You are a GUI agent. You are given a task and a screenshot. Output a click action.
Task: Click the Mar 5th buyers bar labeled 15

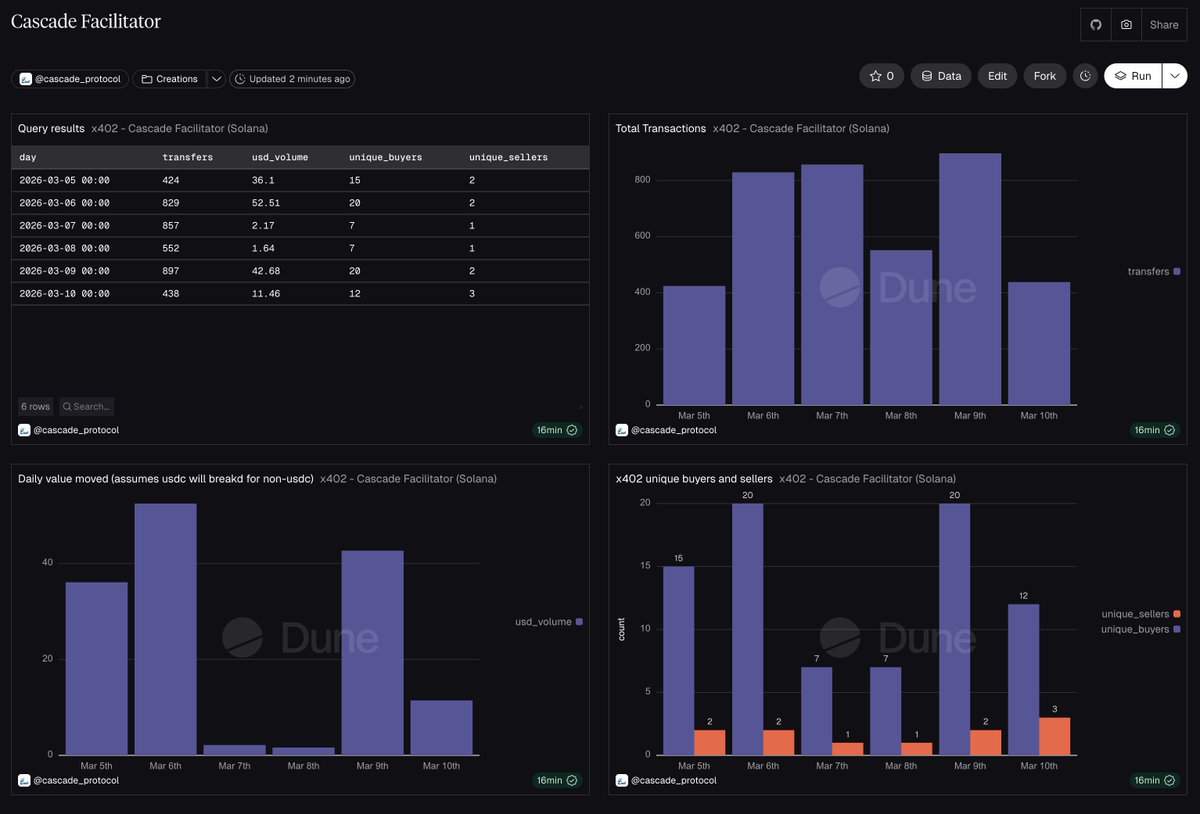coord(678,661)
